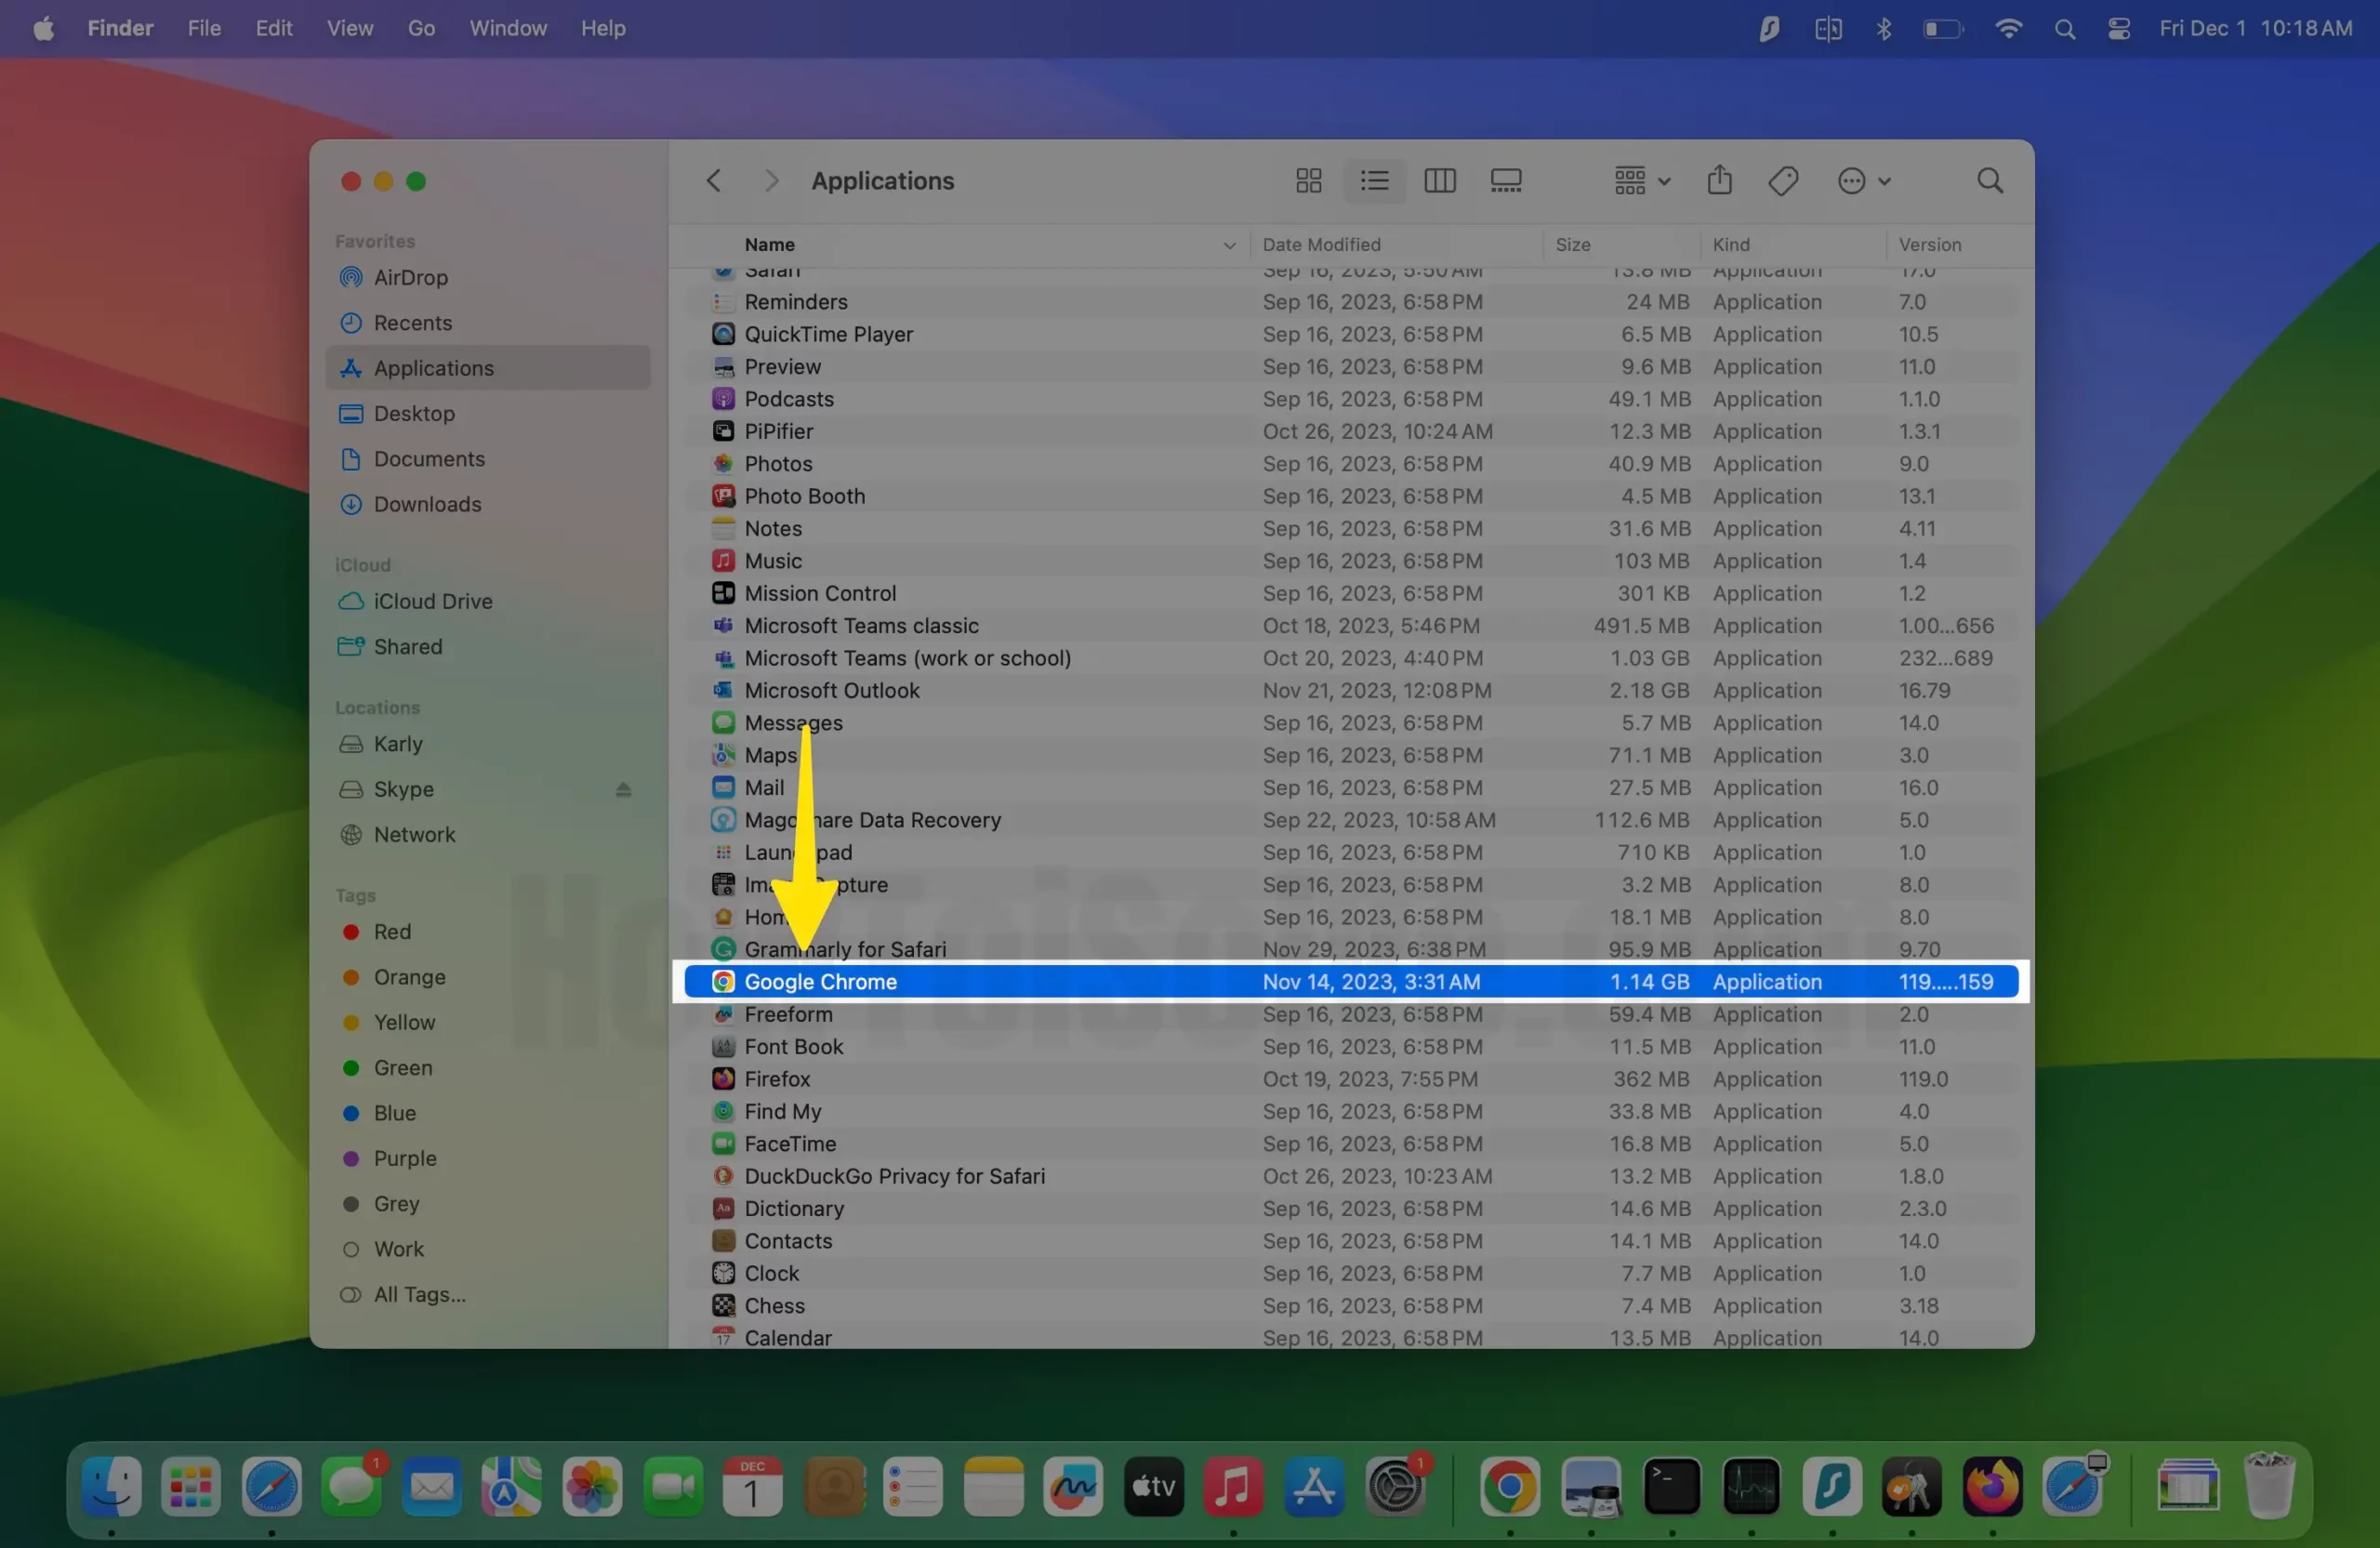The image size is (2380, 1548).
Task: Open Terminal from the Dock
Action: tap(1671, 1487)
